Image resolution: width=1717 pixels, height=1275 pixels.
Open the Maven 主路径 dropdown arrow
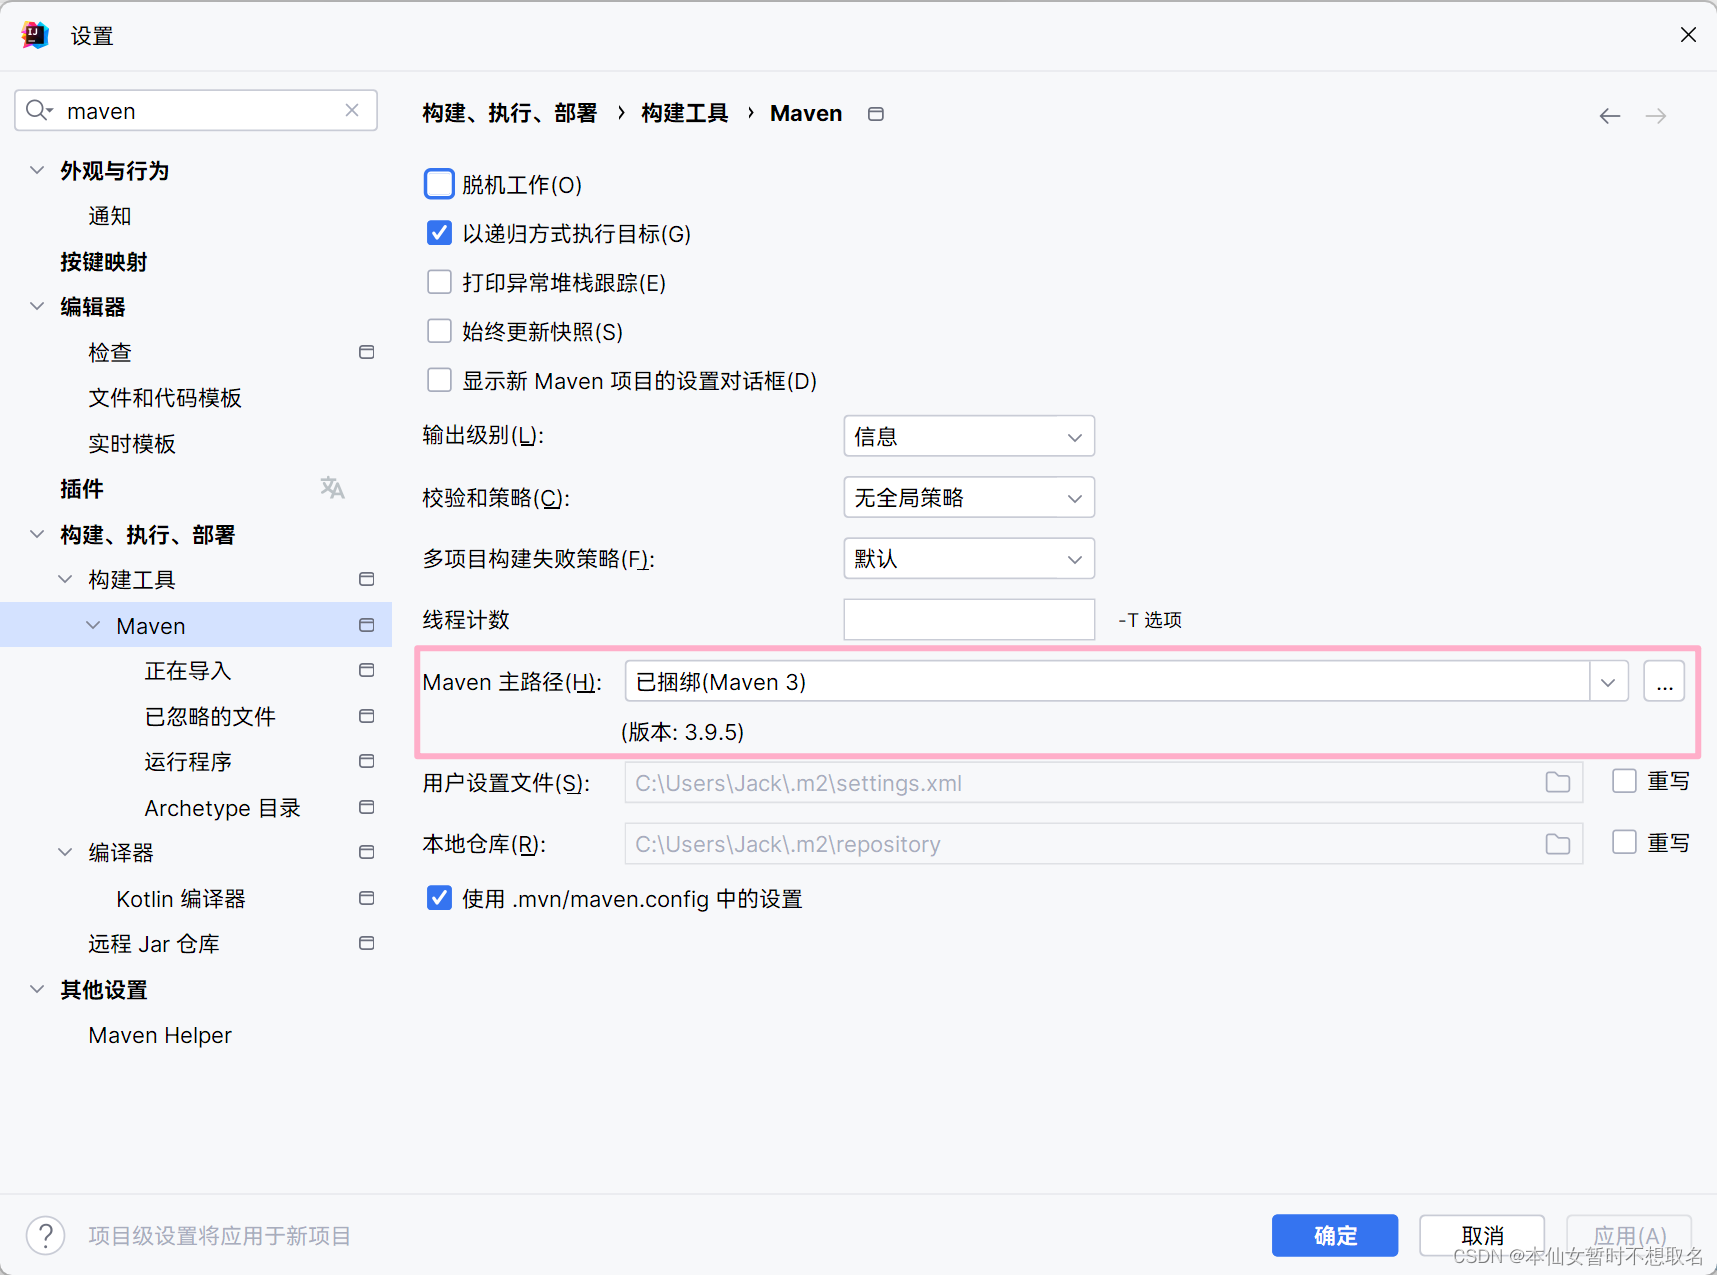click(x=1608, y=682)
